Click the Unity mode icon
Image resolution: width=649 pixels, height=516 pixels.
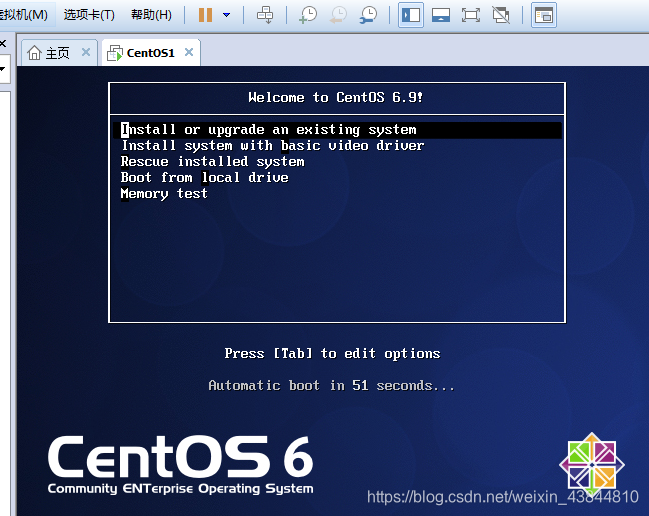tap(501, 15)
